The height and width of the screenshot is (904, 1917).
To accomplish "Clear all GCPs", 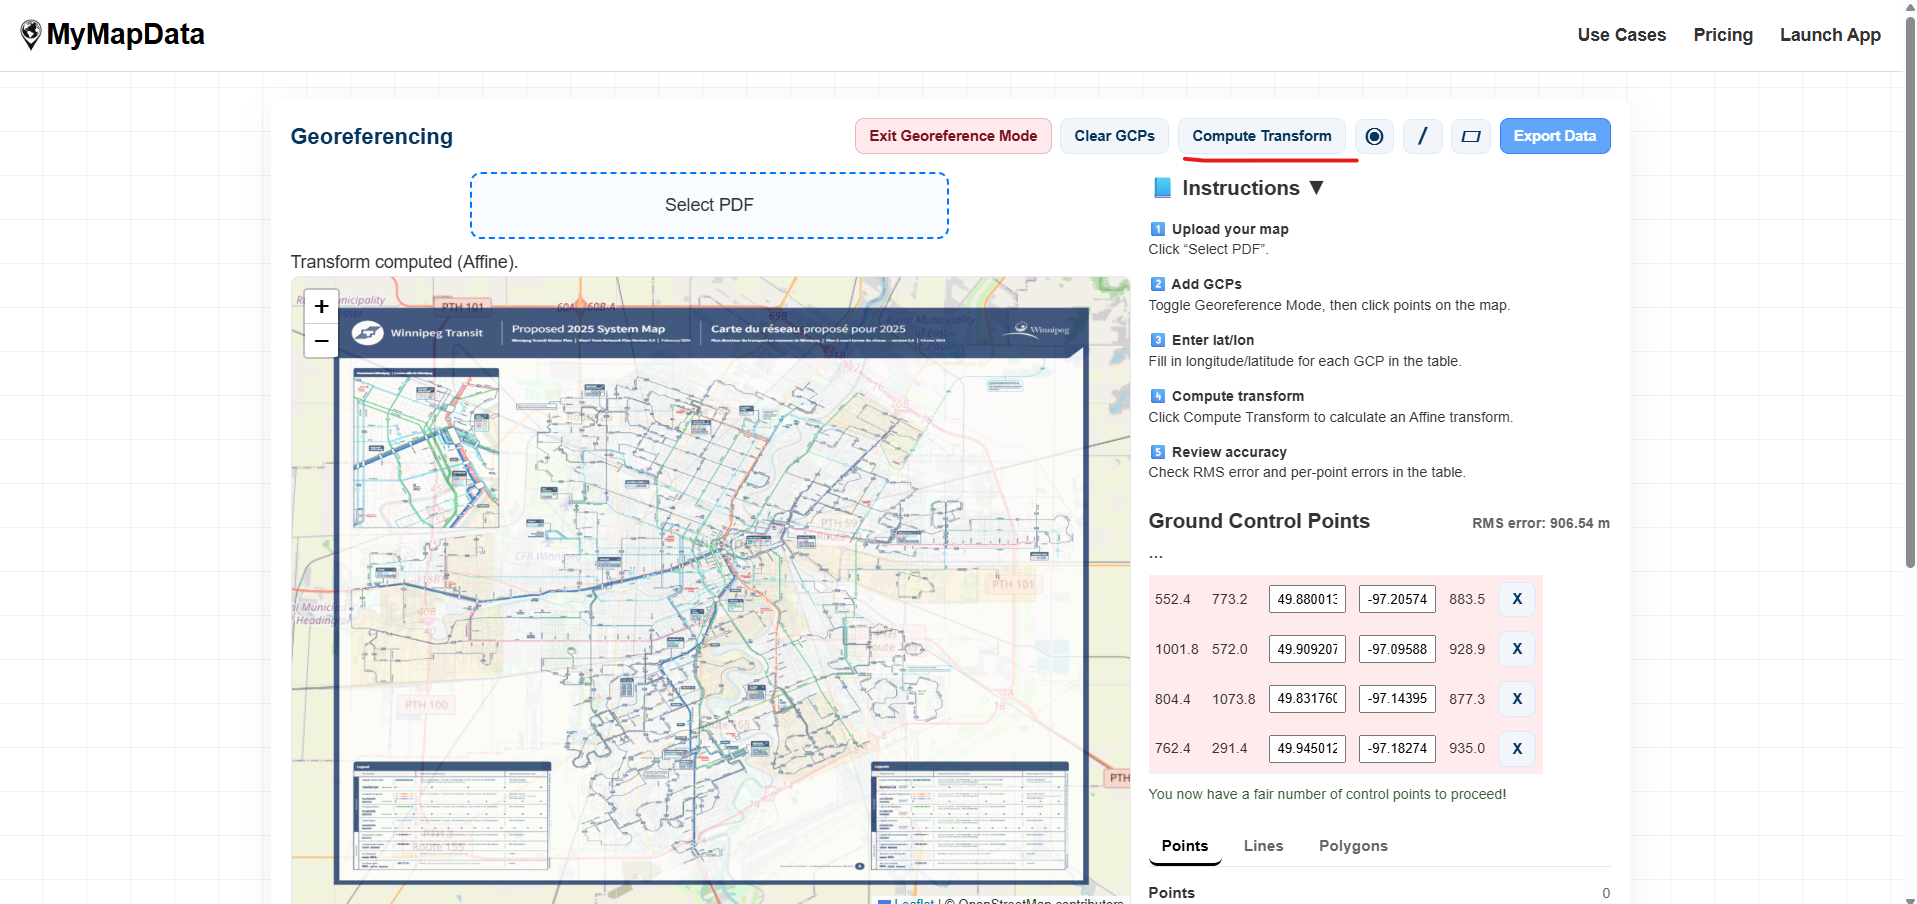I will tap(1113, 136).
